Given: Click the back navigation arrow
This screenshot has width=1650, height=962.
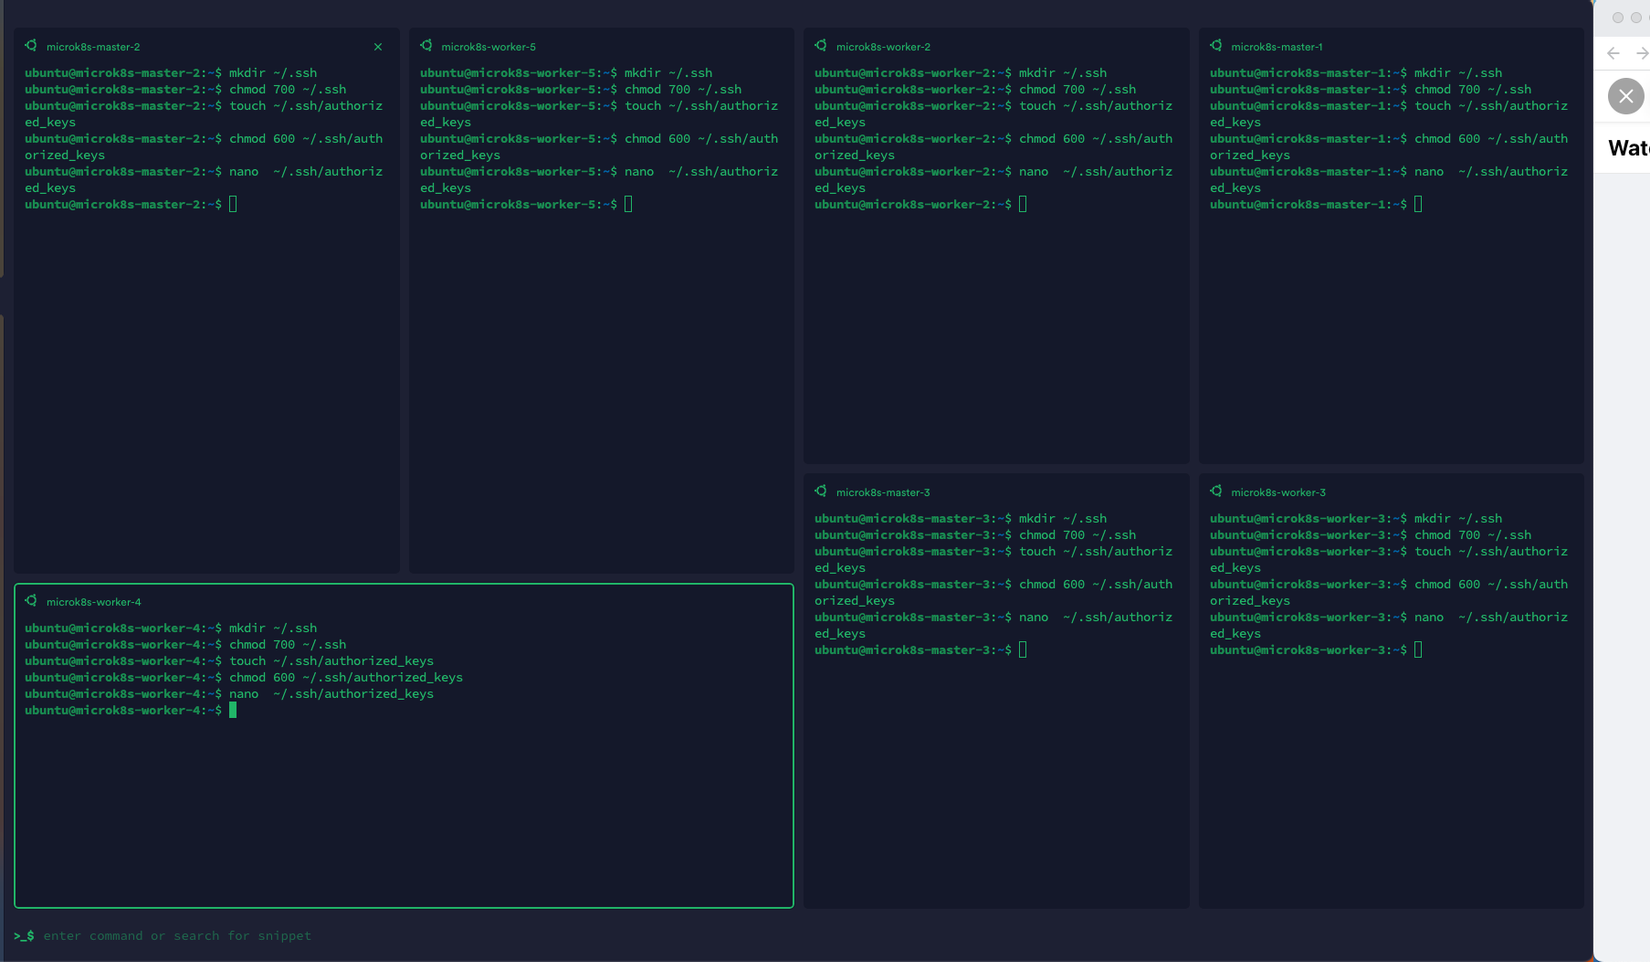Looking at the screenshot, I should point(1612,53).
